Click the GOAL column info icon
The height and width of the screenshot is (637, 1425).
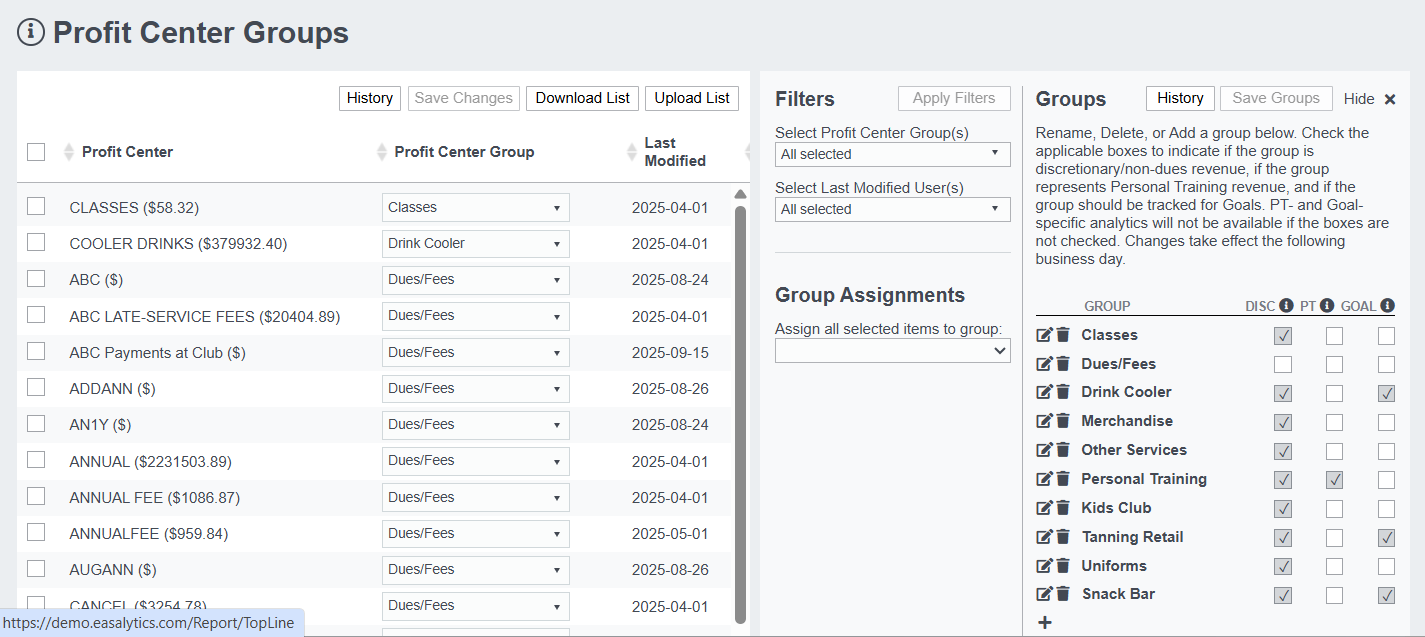coord(1388,306)
